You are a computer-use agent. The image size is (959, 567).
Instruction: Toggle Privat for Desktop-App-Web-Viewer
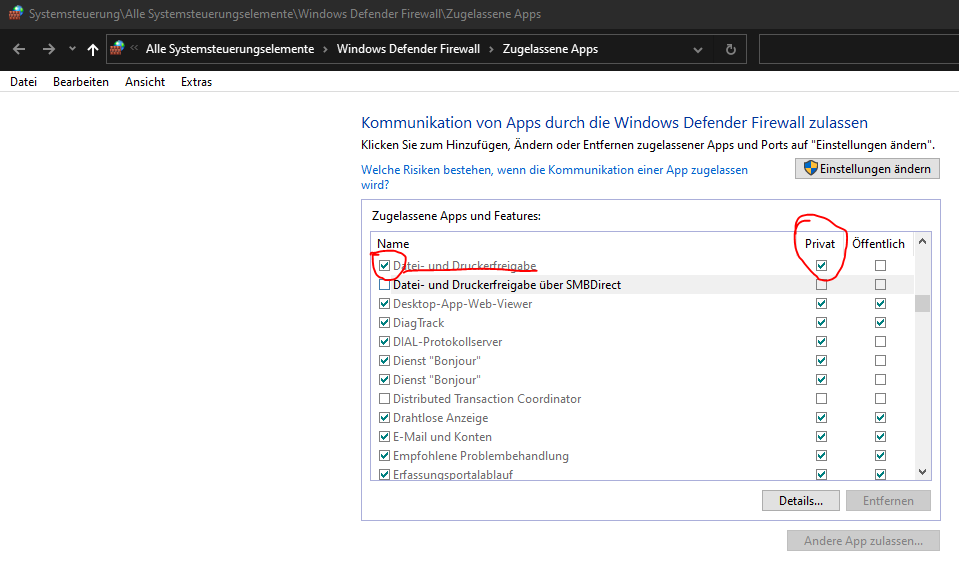pyautogui.click(x=821, y=303)
